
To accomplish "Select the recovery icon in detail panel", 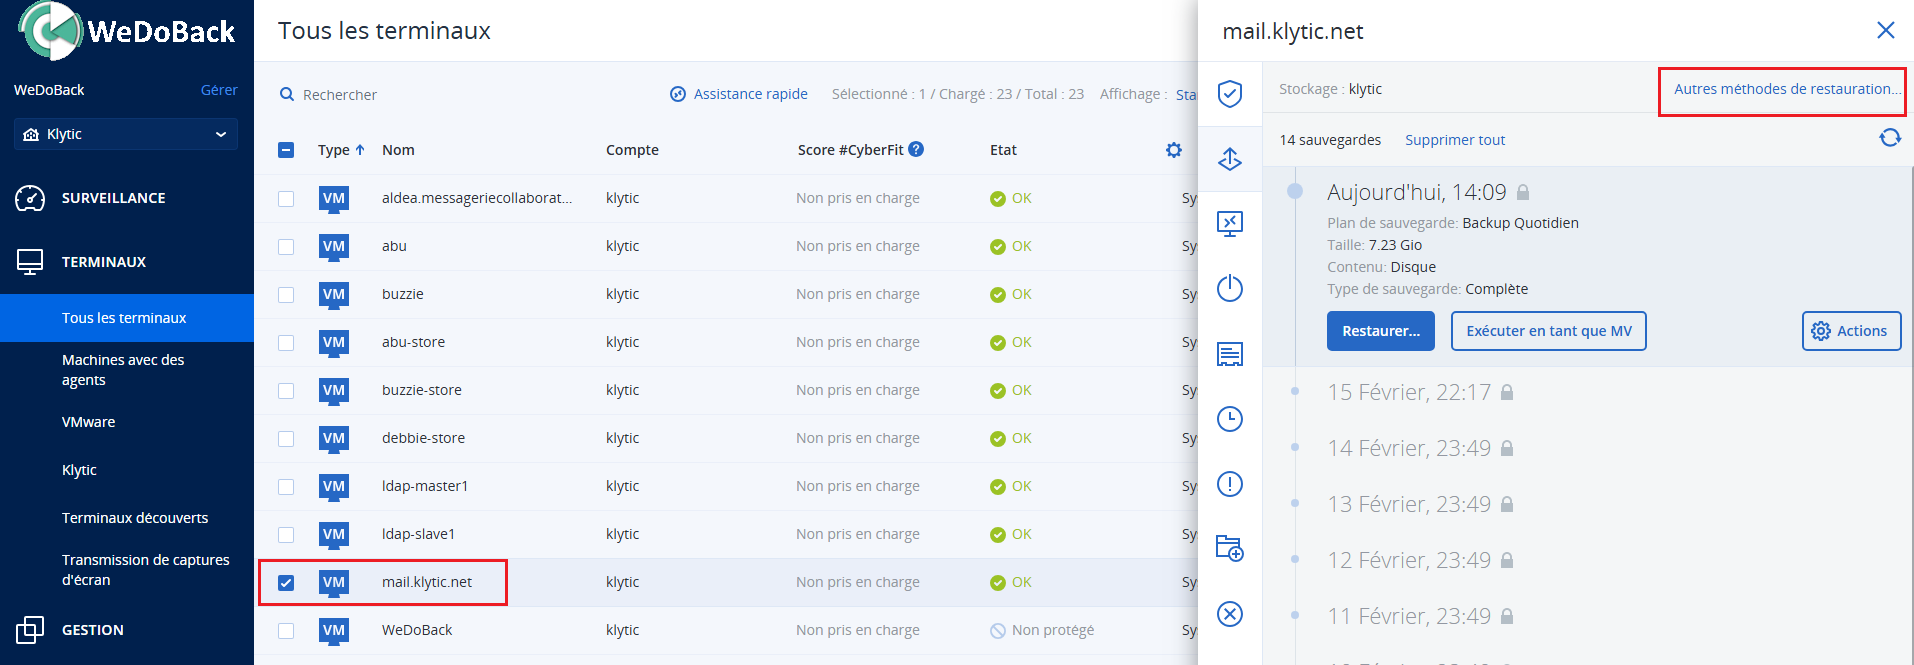I will 1230,159.
